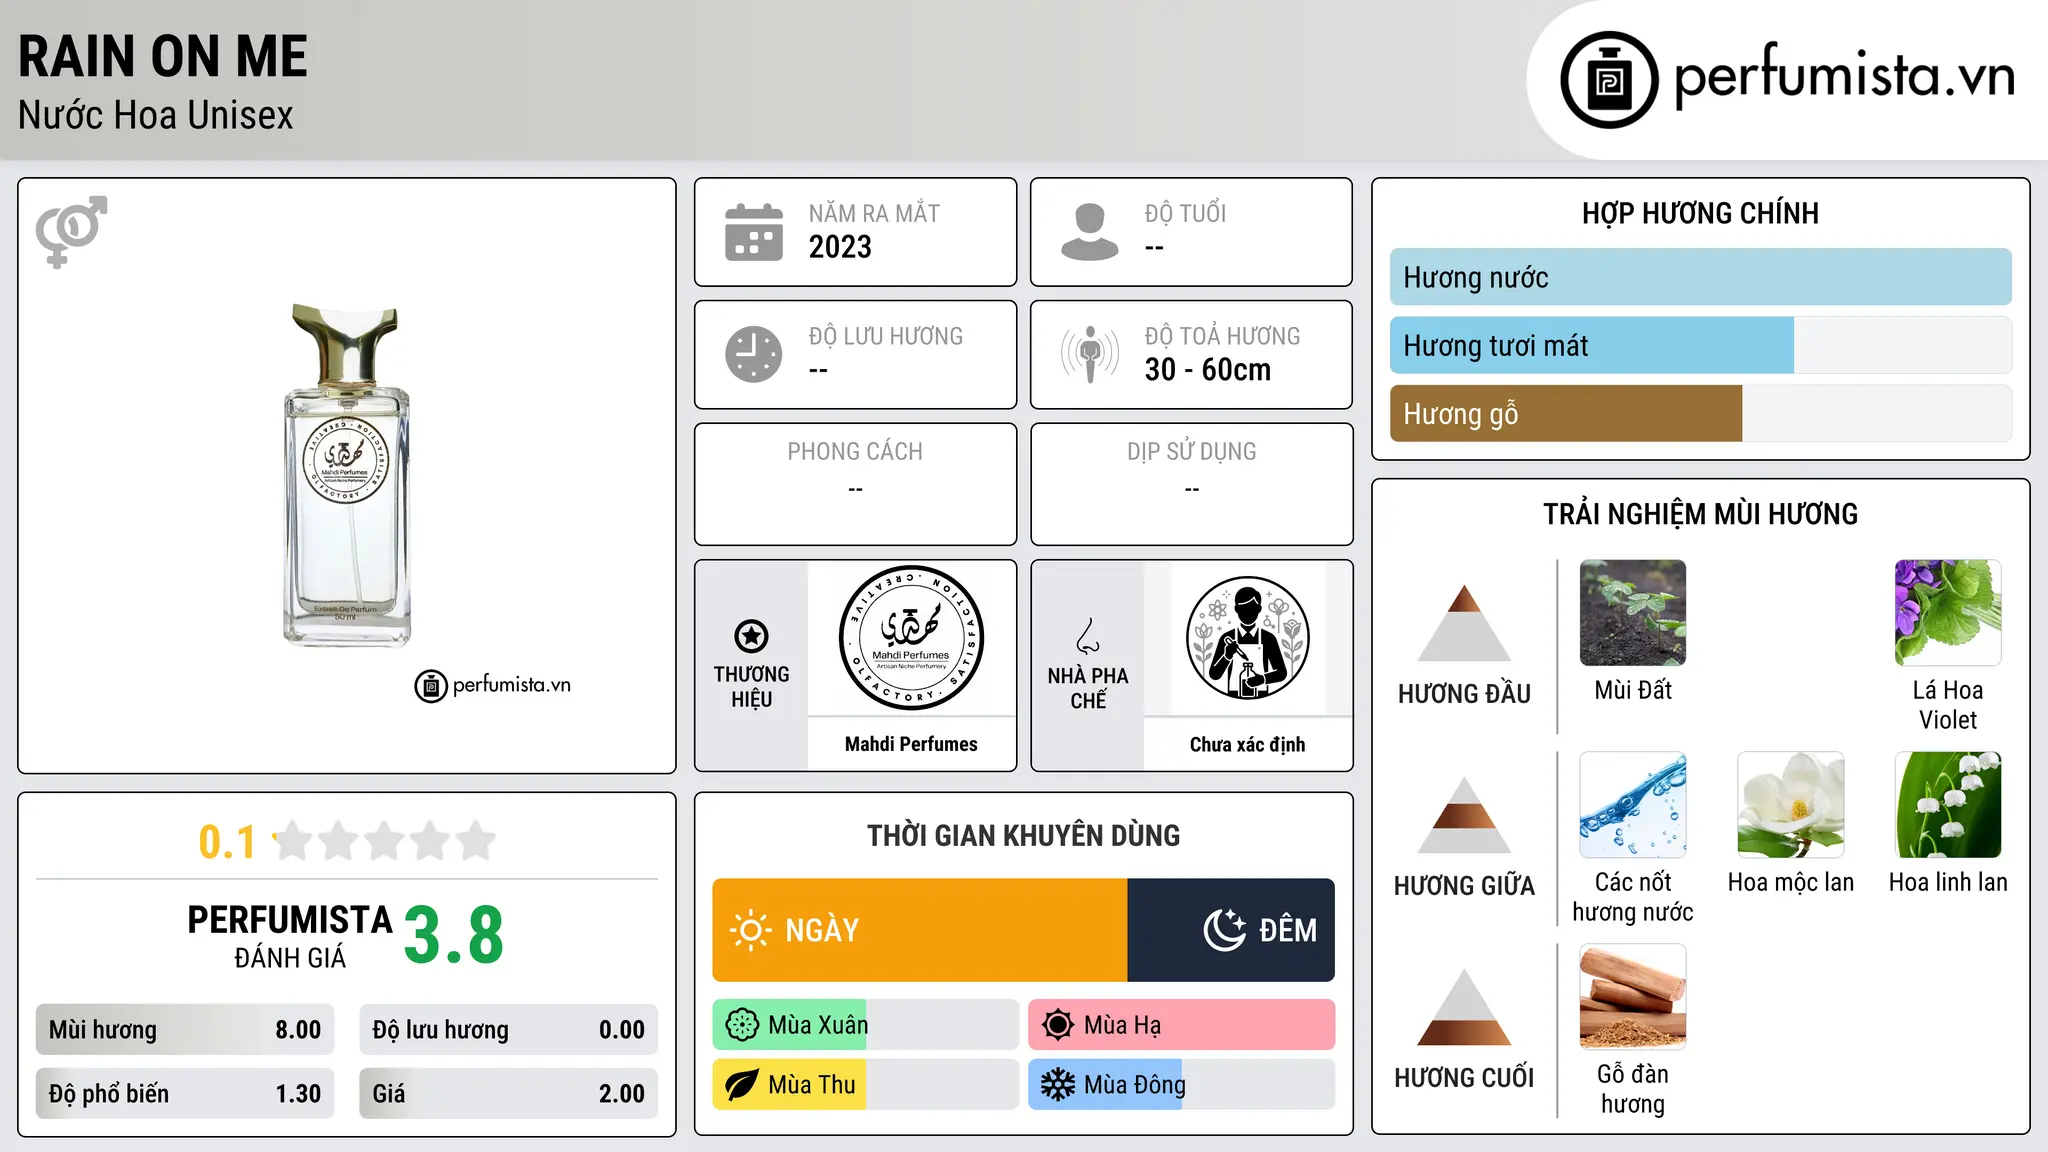Click the Hương đầu pyramid icon
Image resolution: width=2048 pixels, height=1152 pixels.
[x=1464, y=623]
